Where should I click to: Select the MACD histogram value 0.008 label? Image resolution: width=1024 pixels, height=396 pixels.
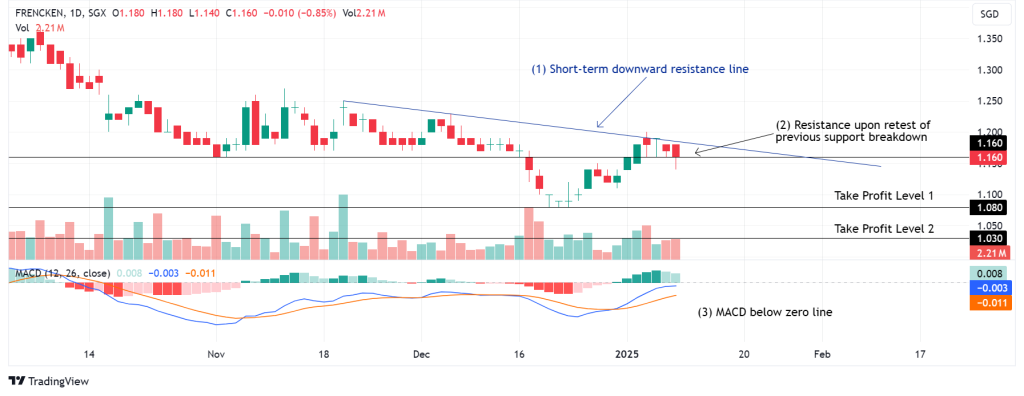tap(988, 274)
